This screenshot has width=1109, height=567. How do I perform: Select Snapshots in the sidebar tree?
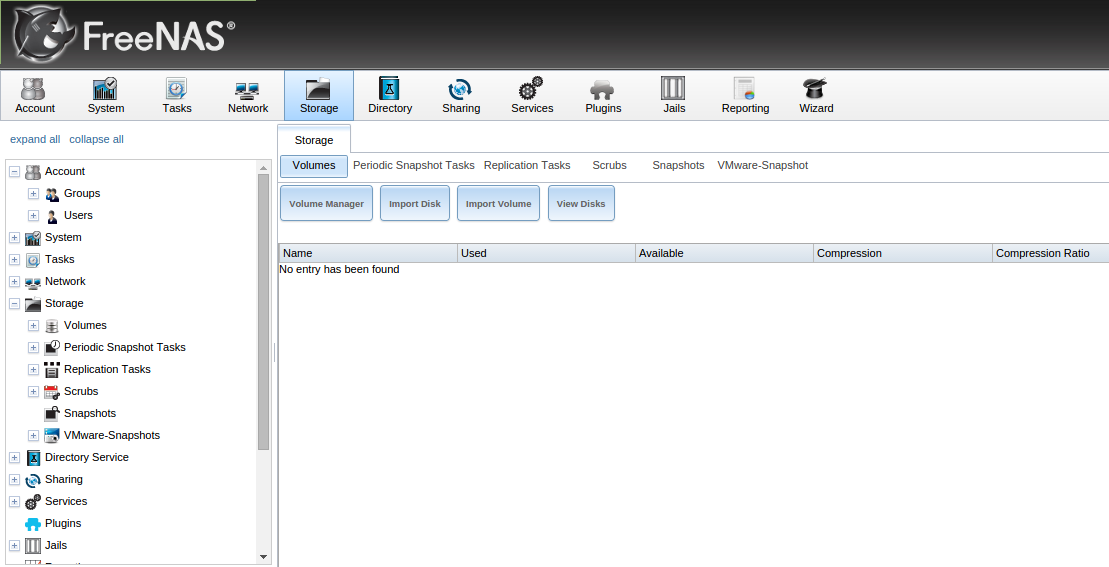coord(89,413)
